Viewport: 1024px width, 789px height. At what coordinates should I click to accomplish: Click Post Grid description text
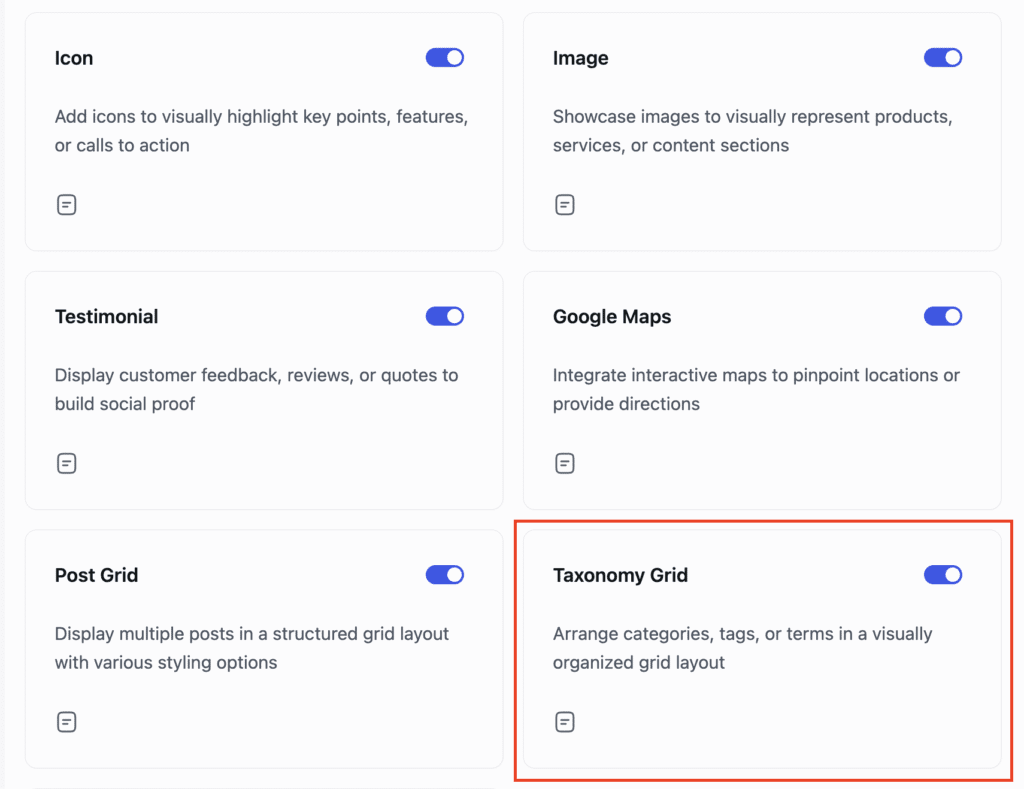pyautogui.click(x=252, y=648)
